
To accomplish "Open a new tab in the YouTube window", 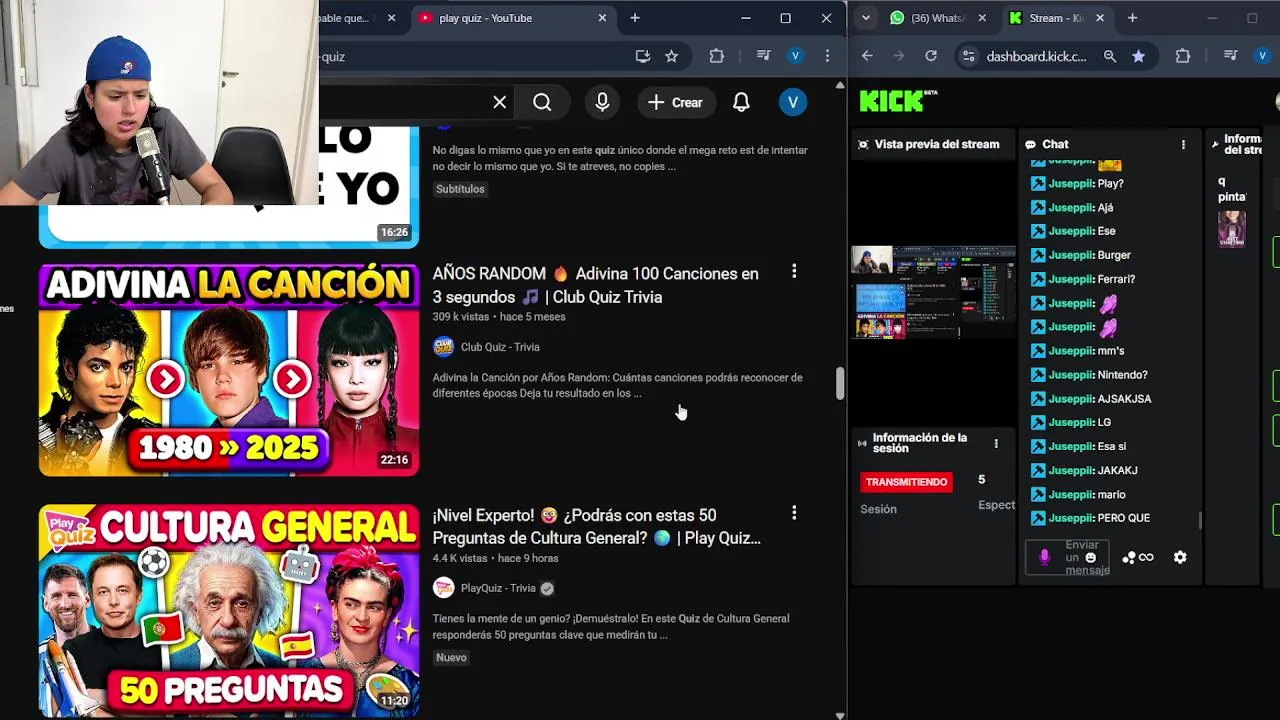I will [x=635, y=18].
